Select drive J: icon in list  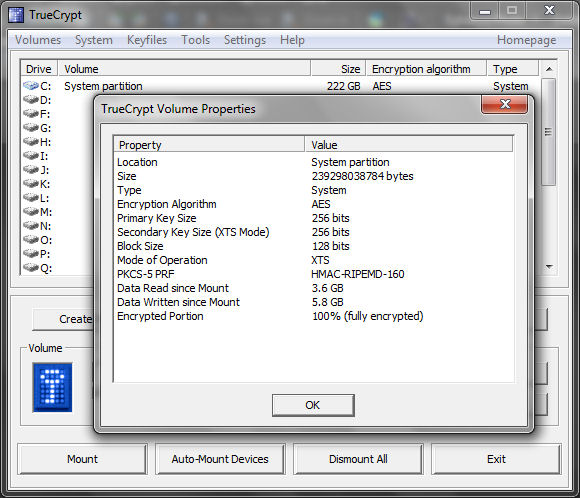(x=31, y=170)
